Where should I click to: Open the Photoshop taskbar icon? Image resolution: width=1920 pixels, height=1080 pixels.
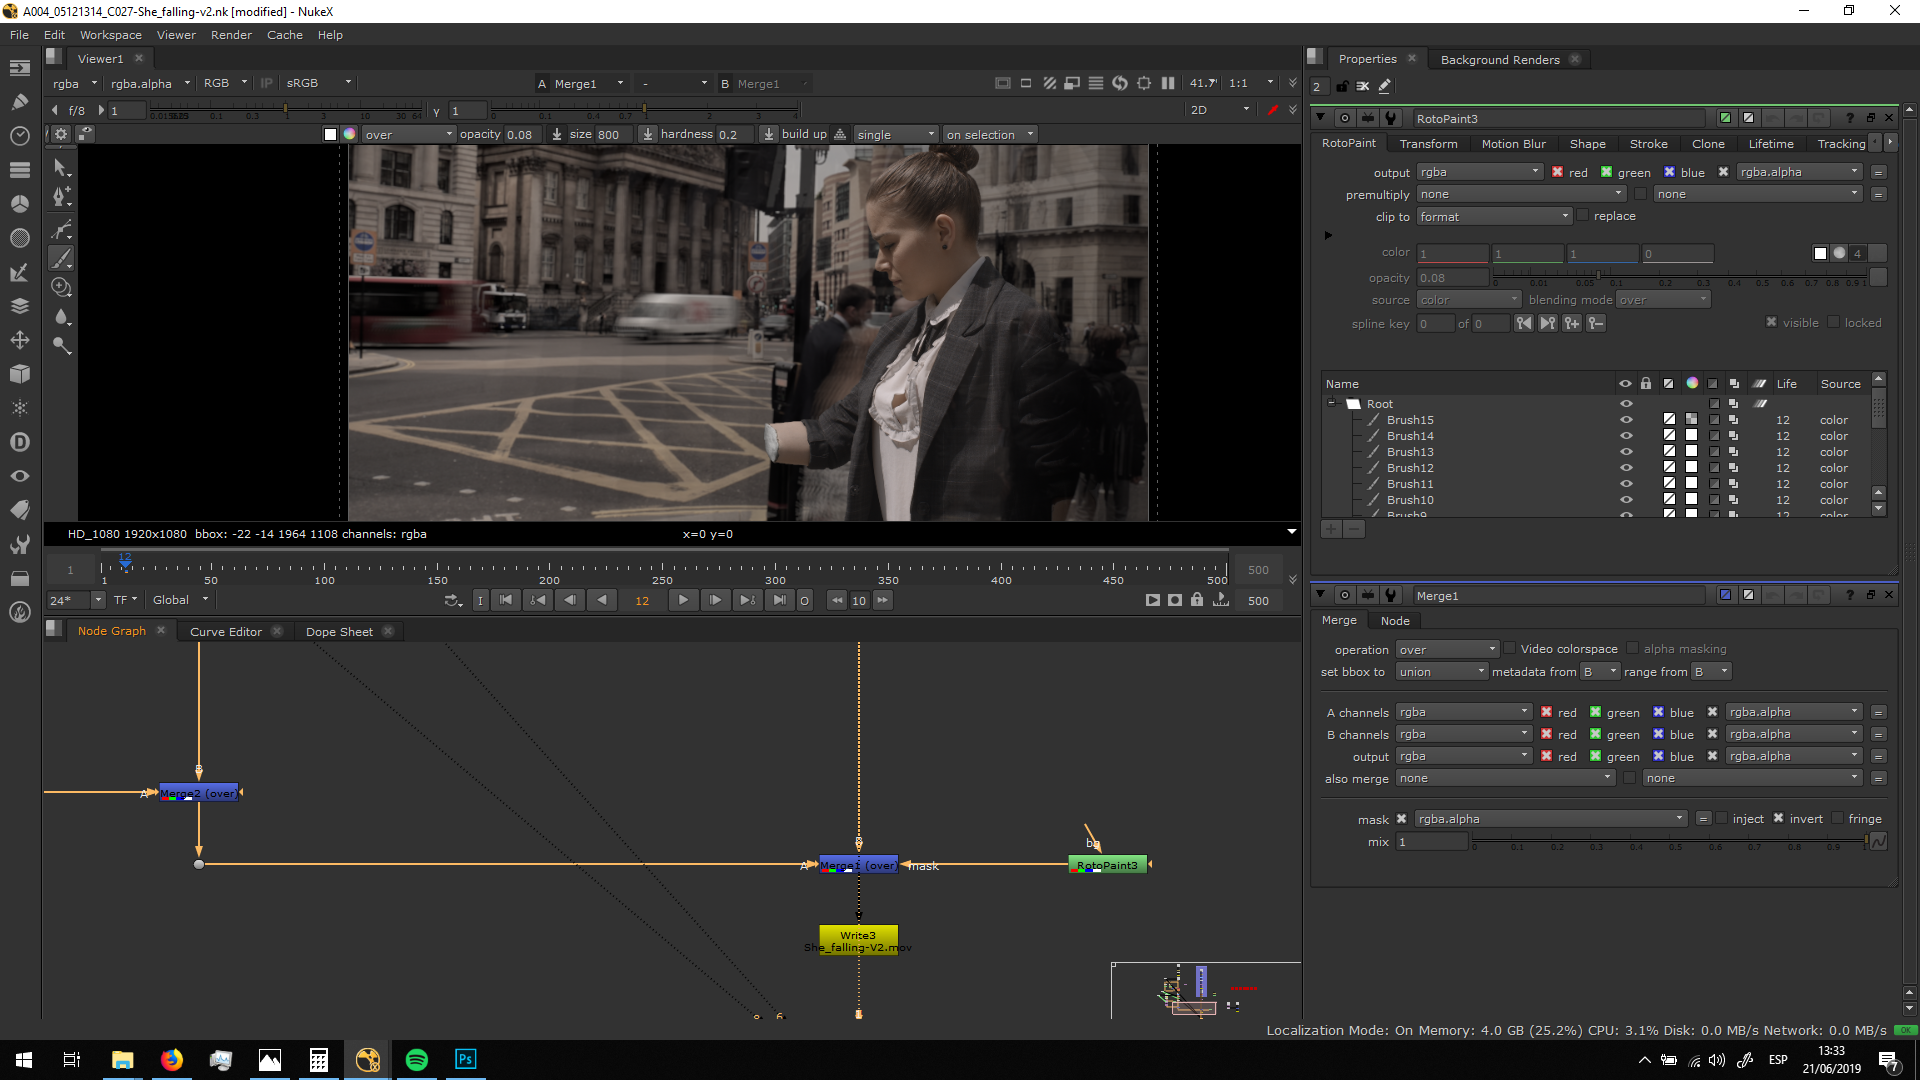pyautogui.click(x=465, y=1059)
